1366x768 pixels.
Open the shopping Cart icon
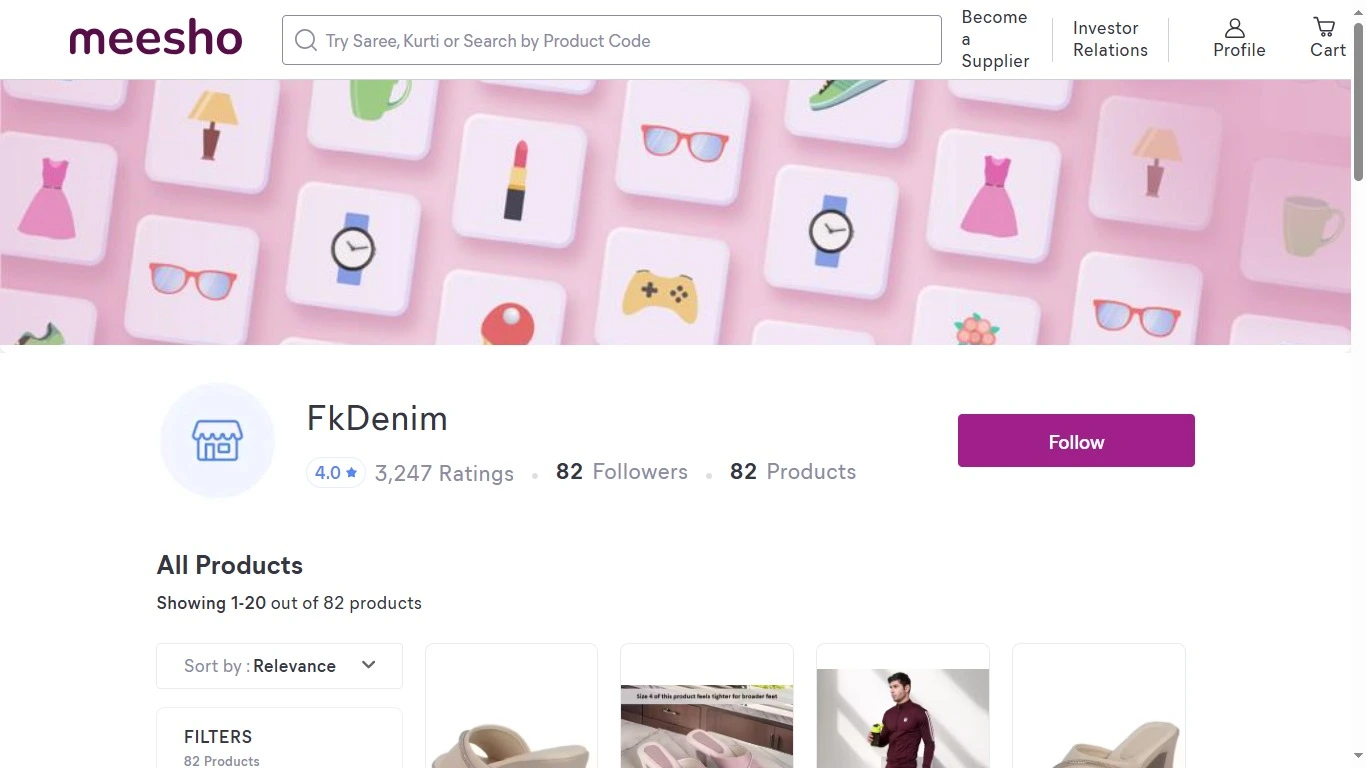1327,39
